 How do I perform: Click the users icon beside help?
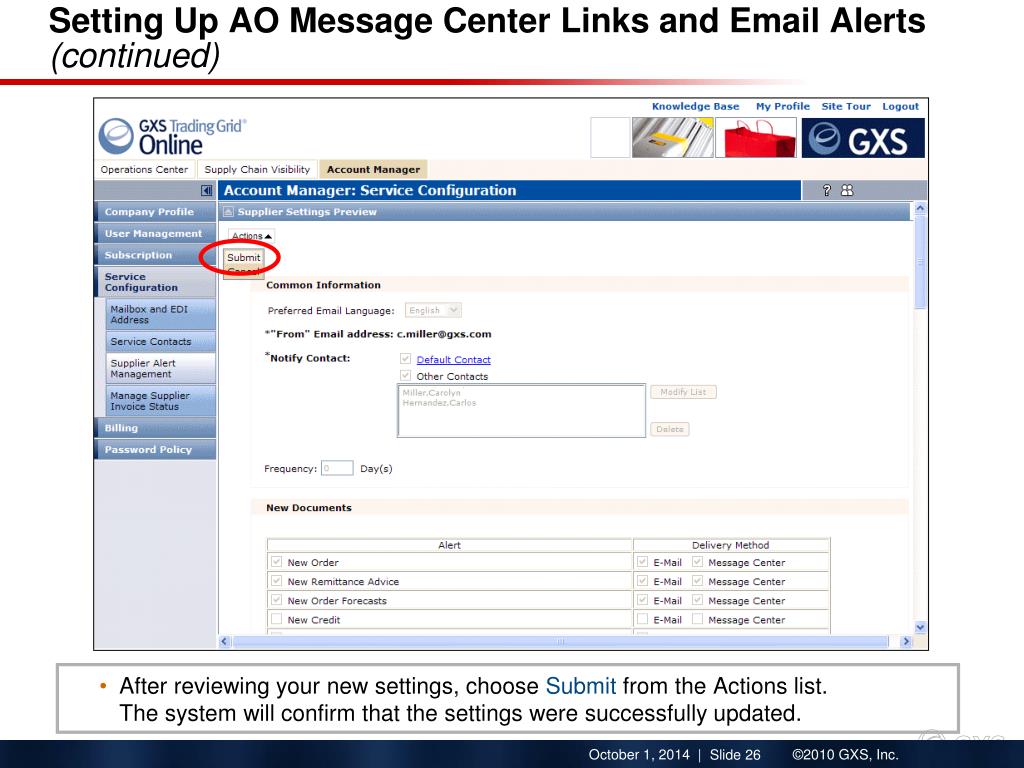coord(847,190)
